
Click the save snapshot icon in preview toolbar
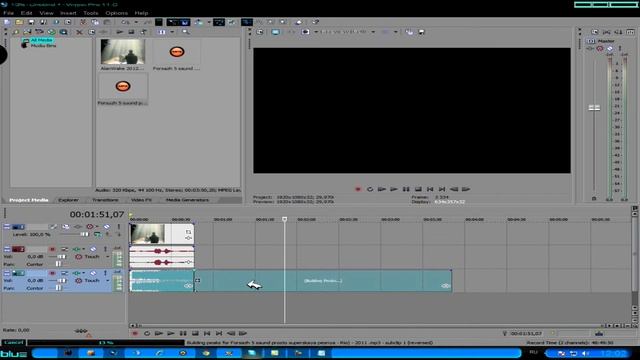coord(421,32)
